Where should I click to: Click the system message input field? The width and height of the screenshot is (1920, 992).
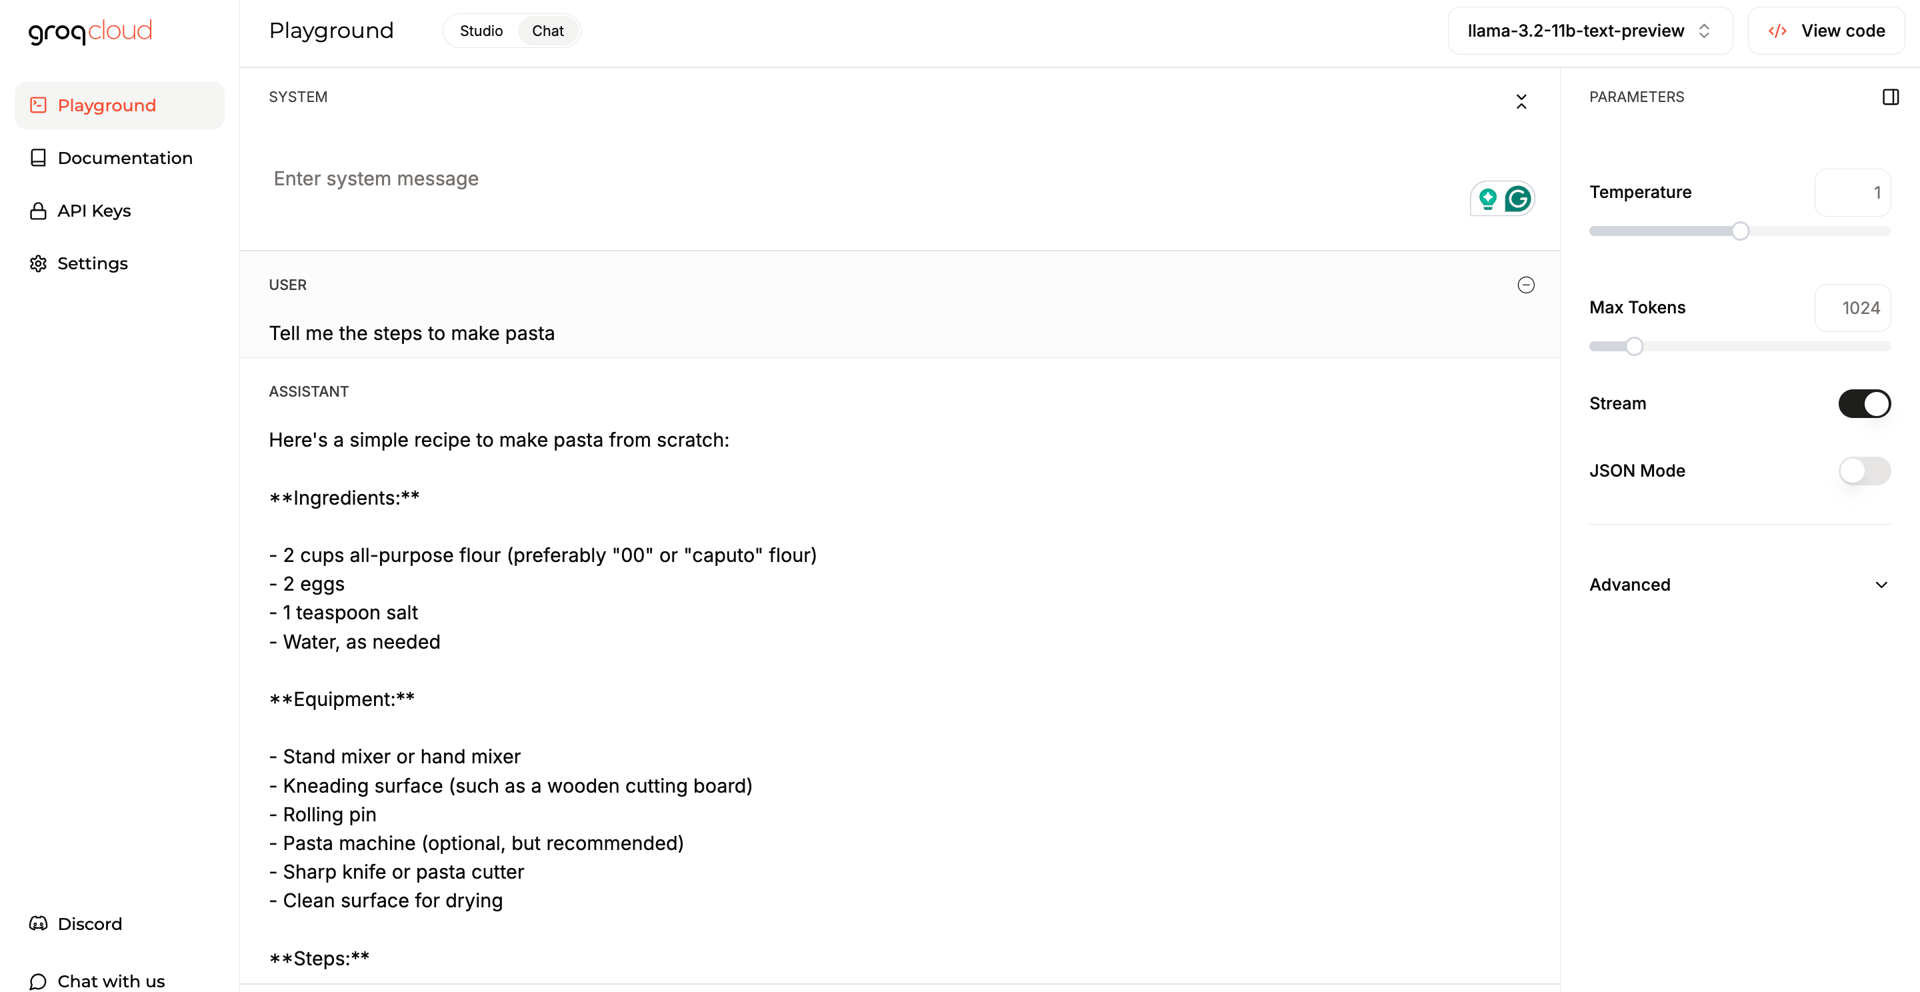coord(860,179)
